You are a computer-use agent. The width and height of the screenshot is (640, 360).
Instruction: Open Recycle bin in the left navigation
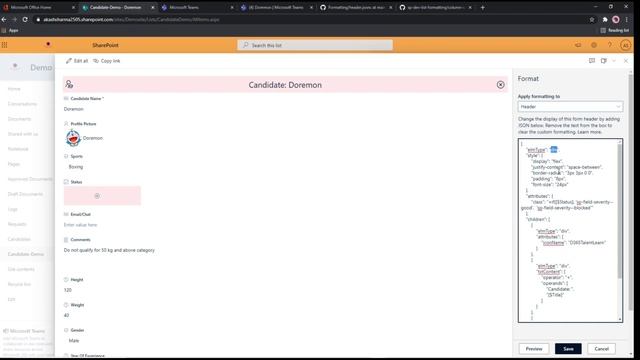click(19, 284)
